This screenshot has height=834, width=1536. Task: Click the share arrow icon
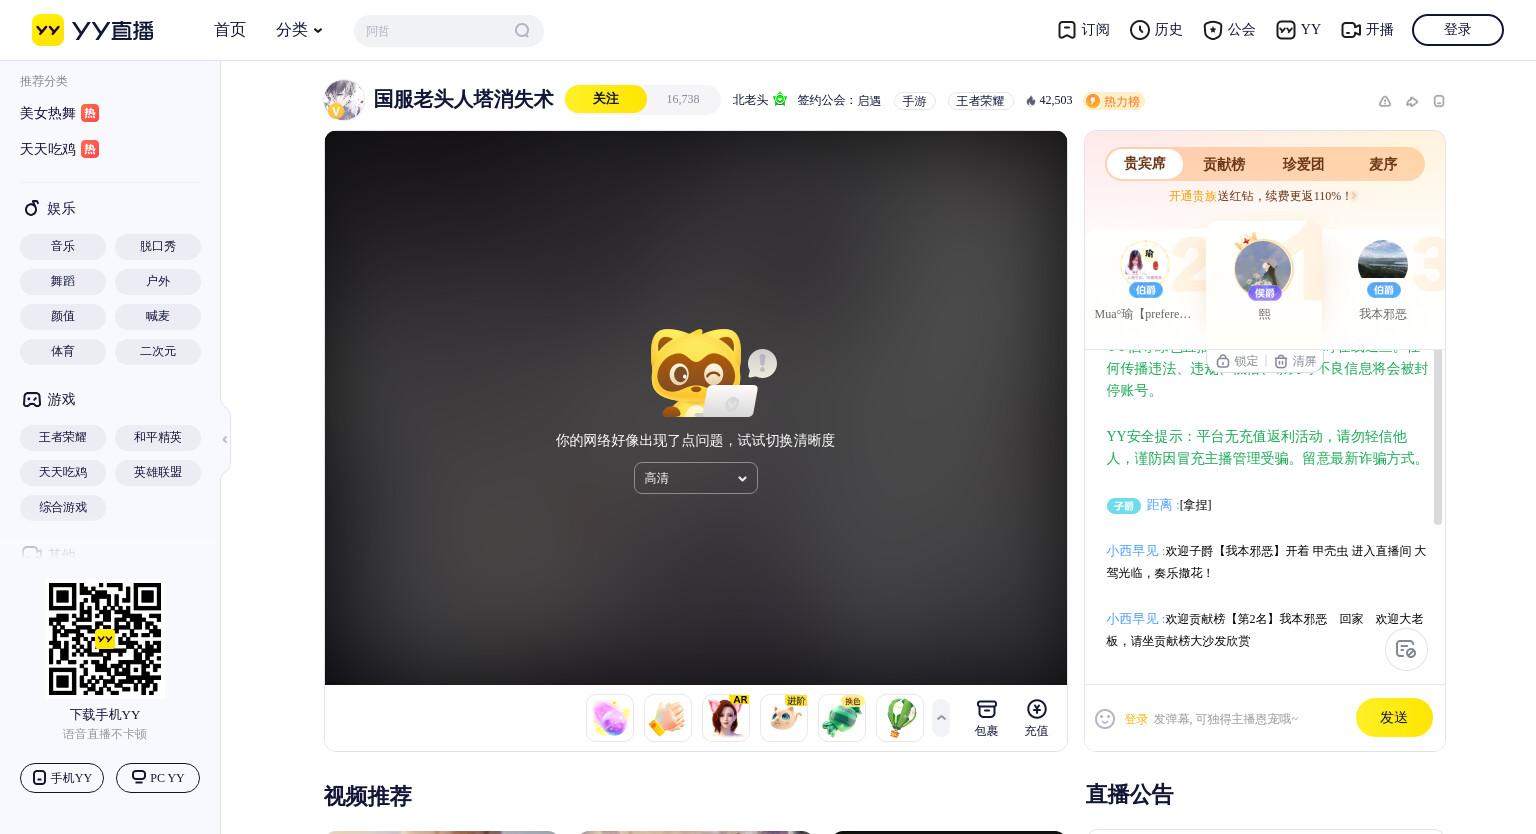click(1412, 101)
